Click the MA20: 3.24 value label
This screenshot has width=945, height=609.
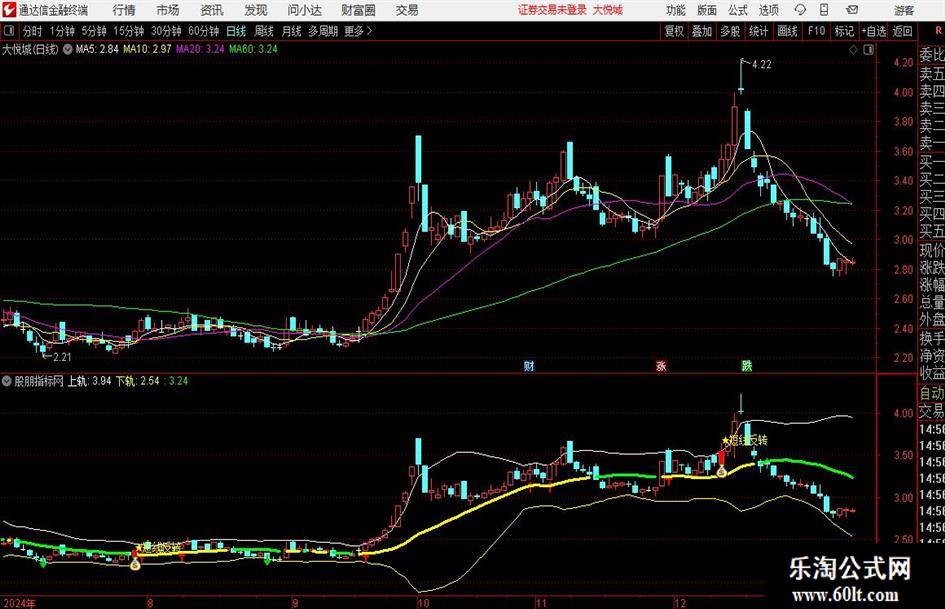[x=200, y=49]
